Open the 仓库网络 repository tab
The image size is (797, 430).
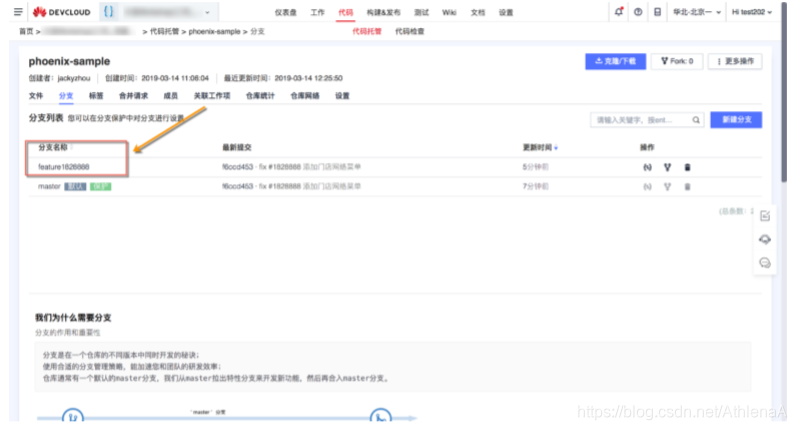(304, 96)
